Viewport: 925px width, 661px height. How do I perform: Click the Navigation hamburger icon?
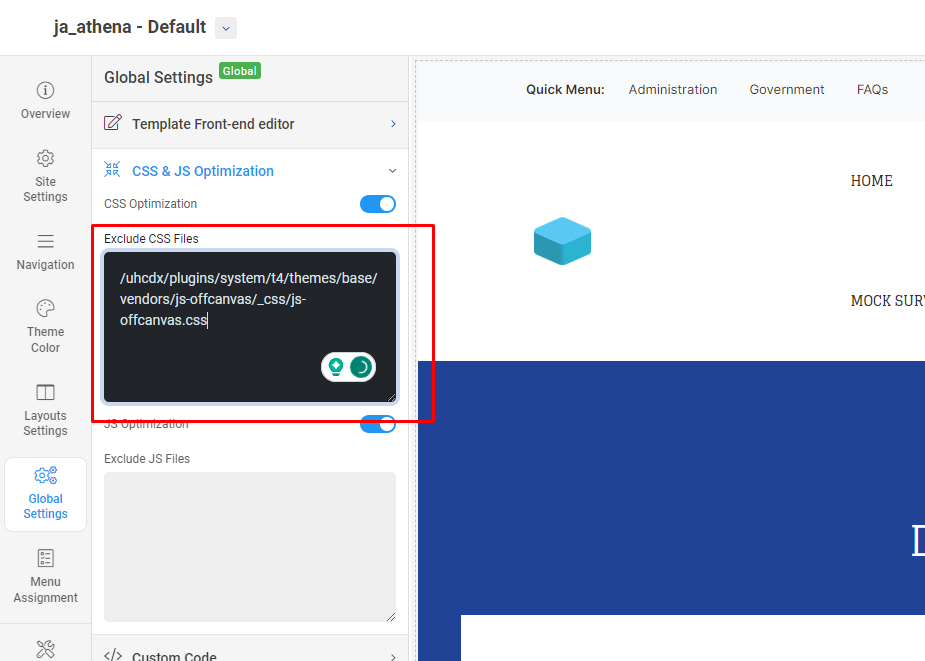(x=45, y=241)
